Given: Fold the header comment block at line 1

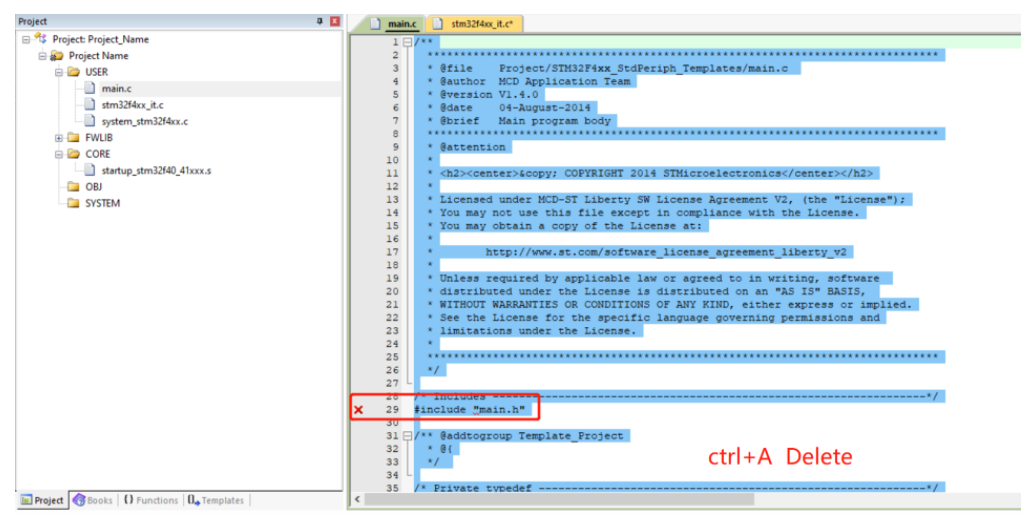Looking at the screenshot, I should click(407, 42).
